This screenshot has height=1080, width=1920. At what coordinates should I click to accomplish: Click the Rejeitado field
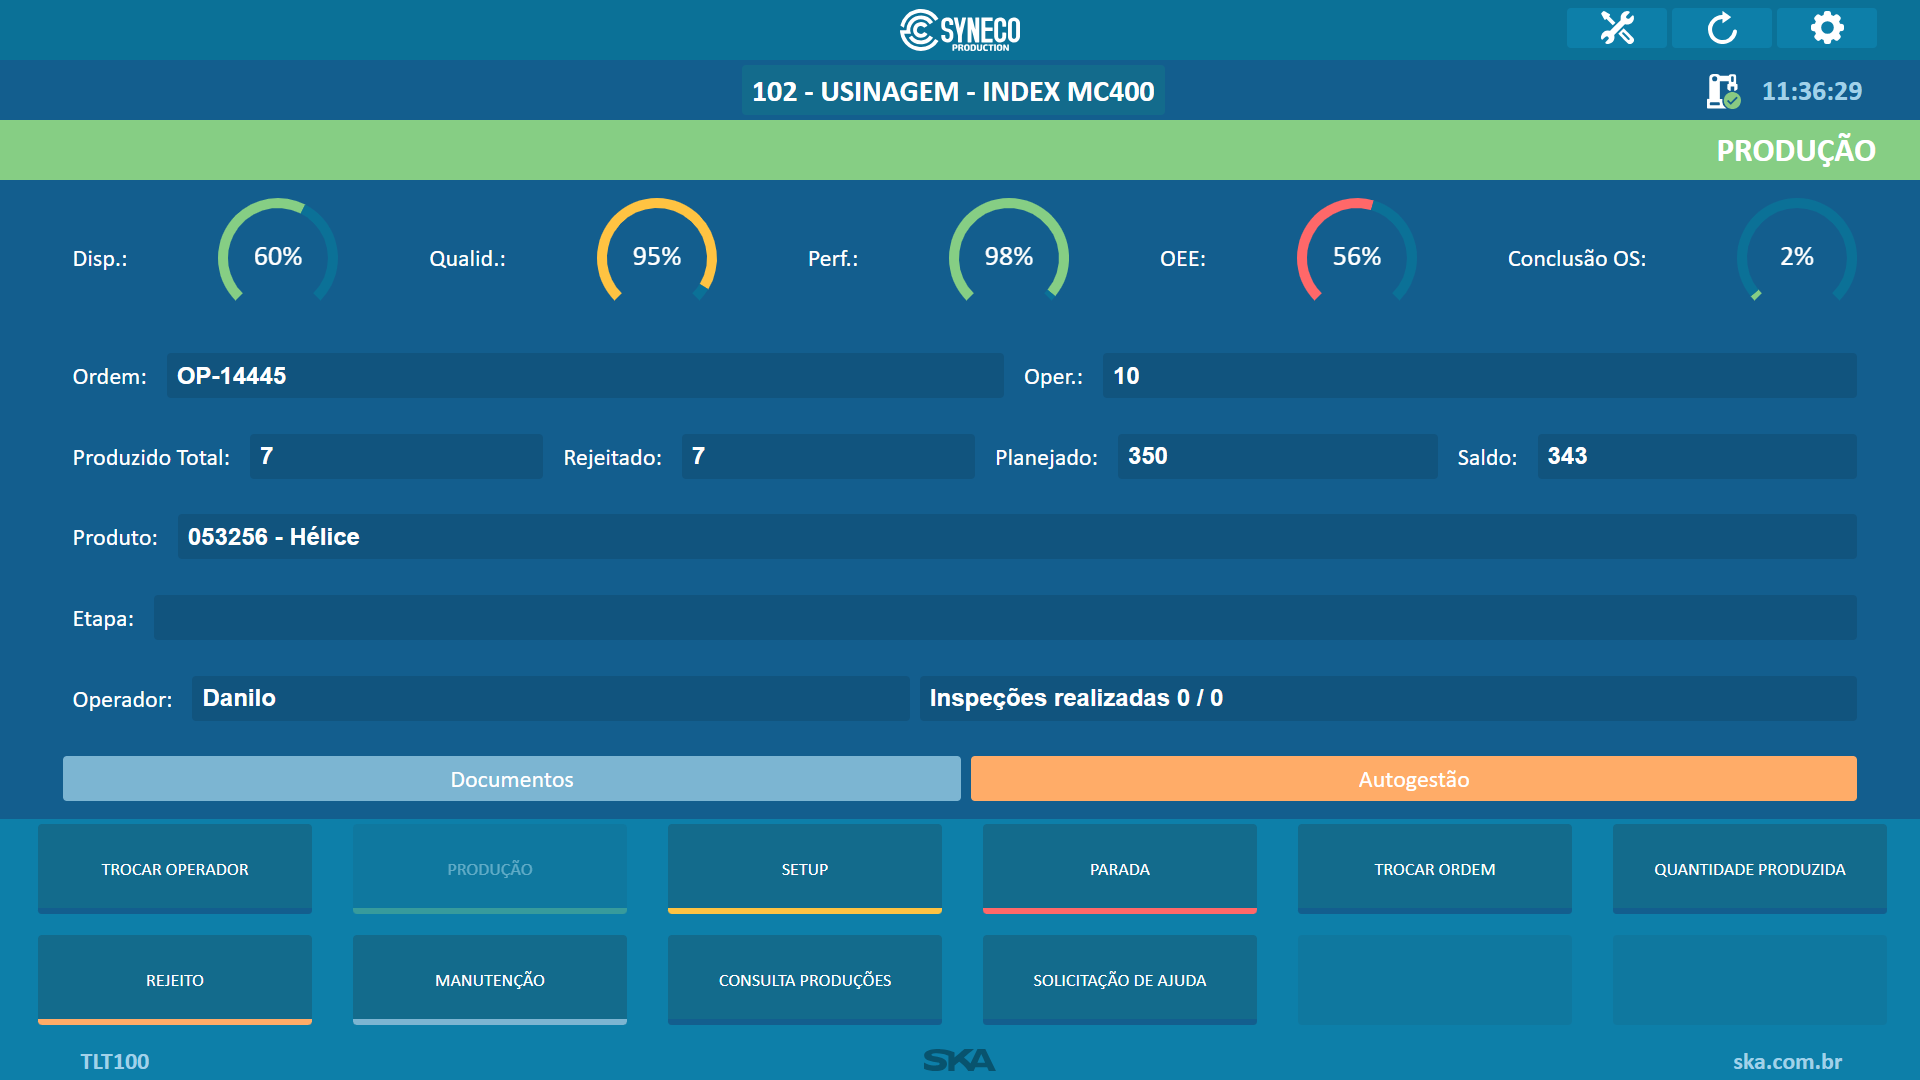click(828, 456)
